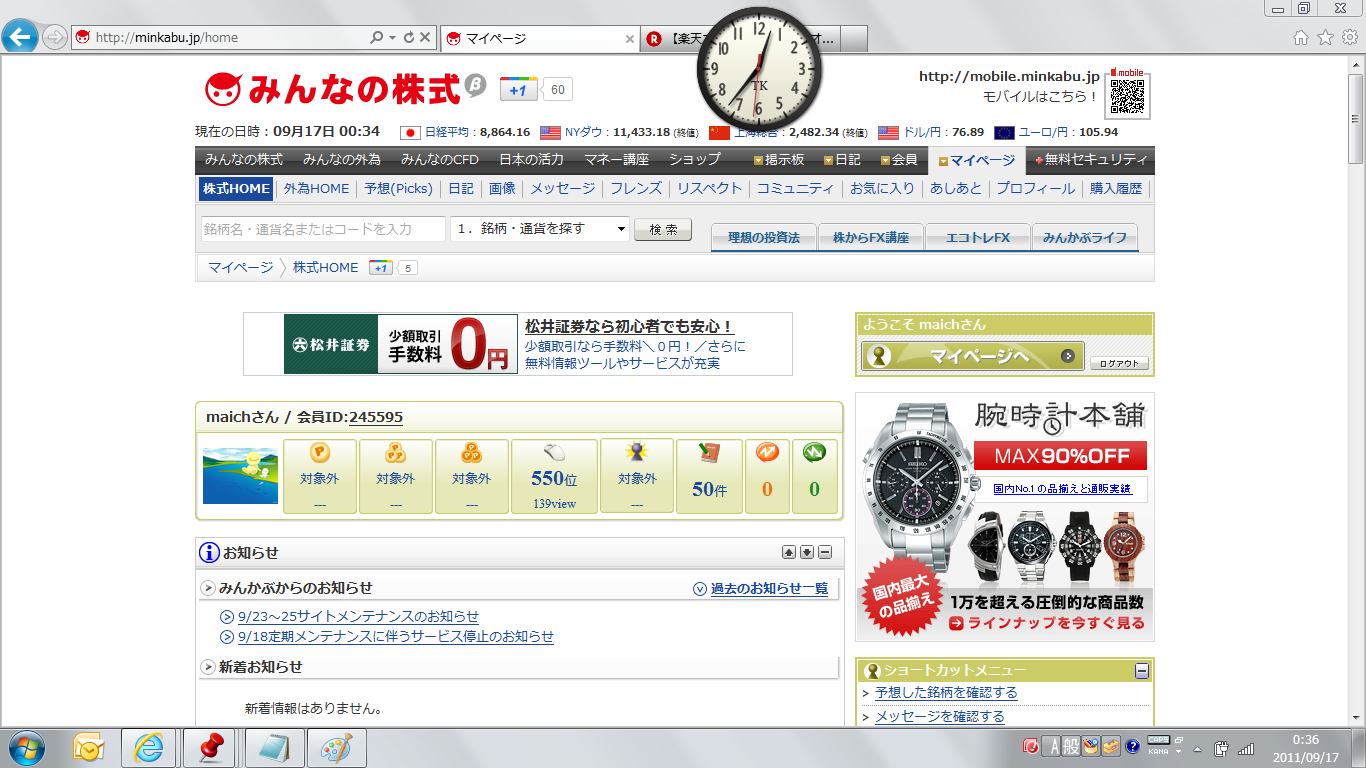Open the diary notebook icon showing 50件
Viewport: 1366px width, 768px height.
(x=709, y=454)
